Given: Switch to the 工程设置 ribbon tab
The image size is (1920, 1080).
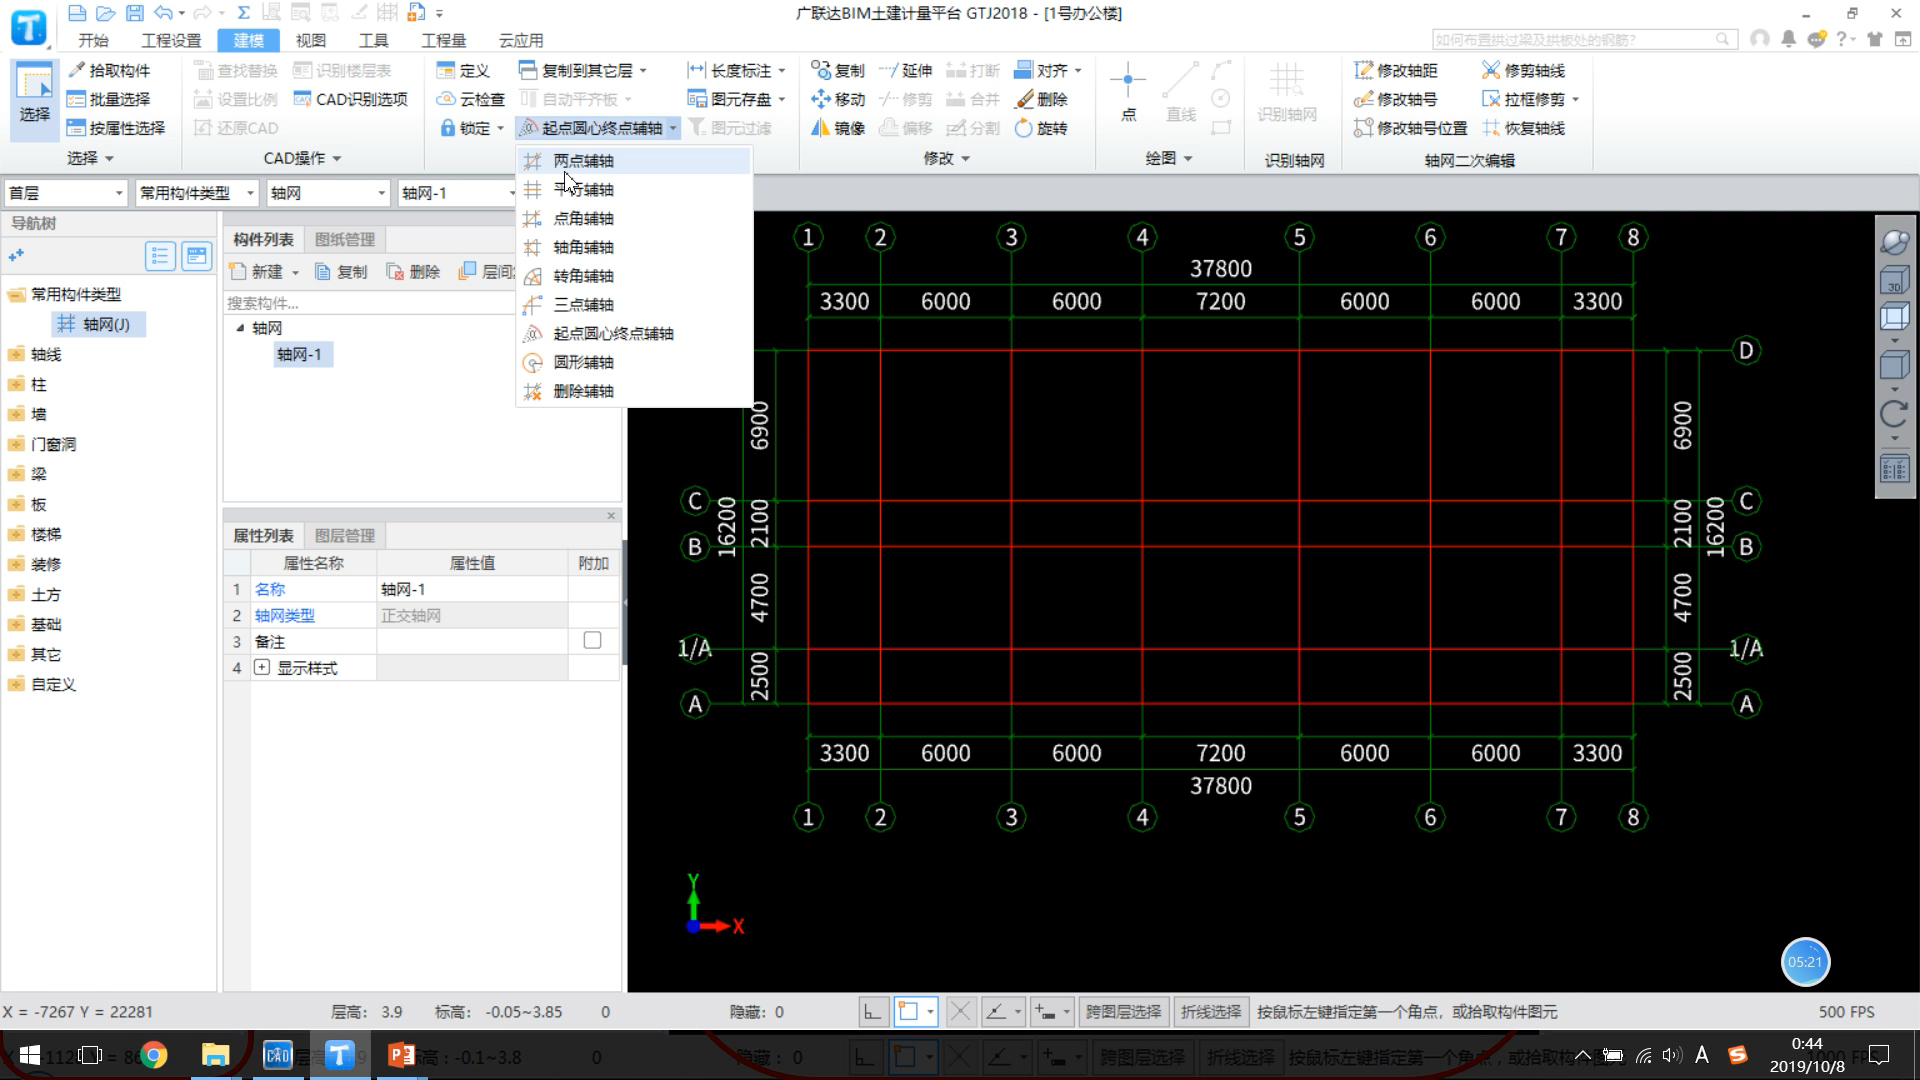Looking at the screenshot, I should 171,40.
